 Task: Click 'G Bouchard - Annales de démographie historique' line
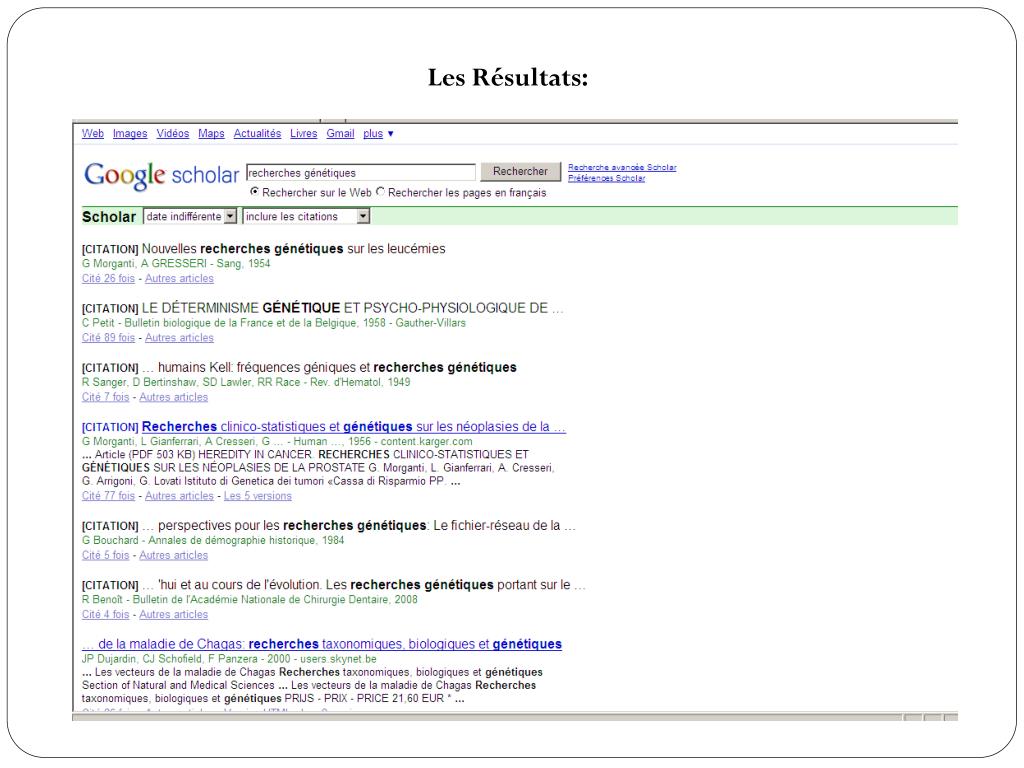coord(213,540)
